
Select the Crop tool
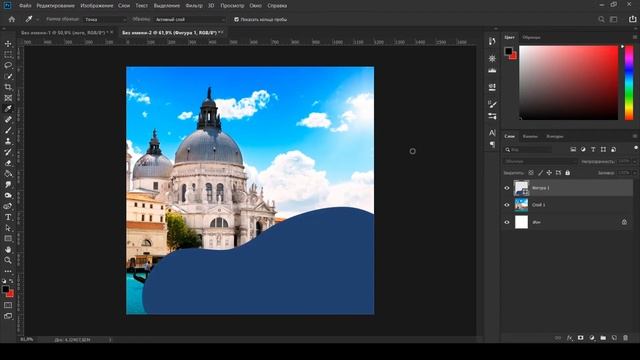[x=8, y=87]
